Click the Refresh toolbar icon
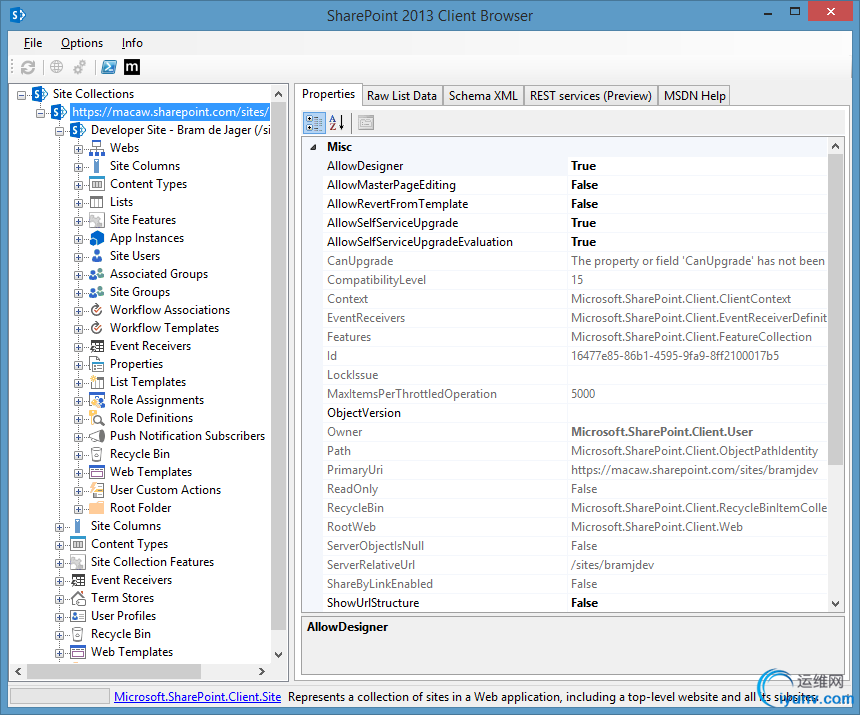 click(x=28, y=67)
